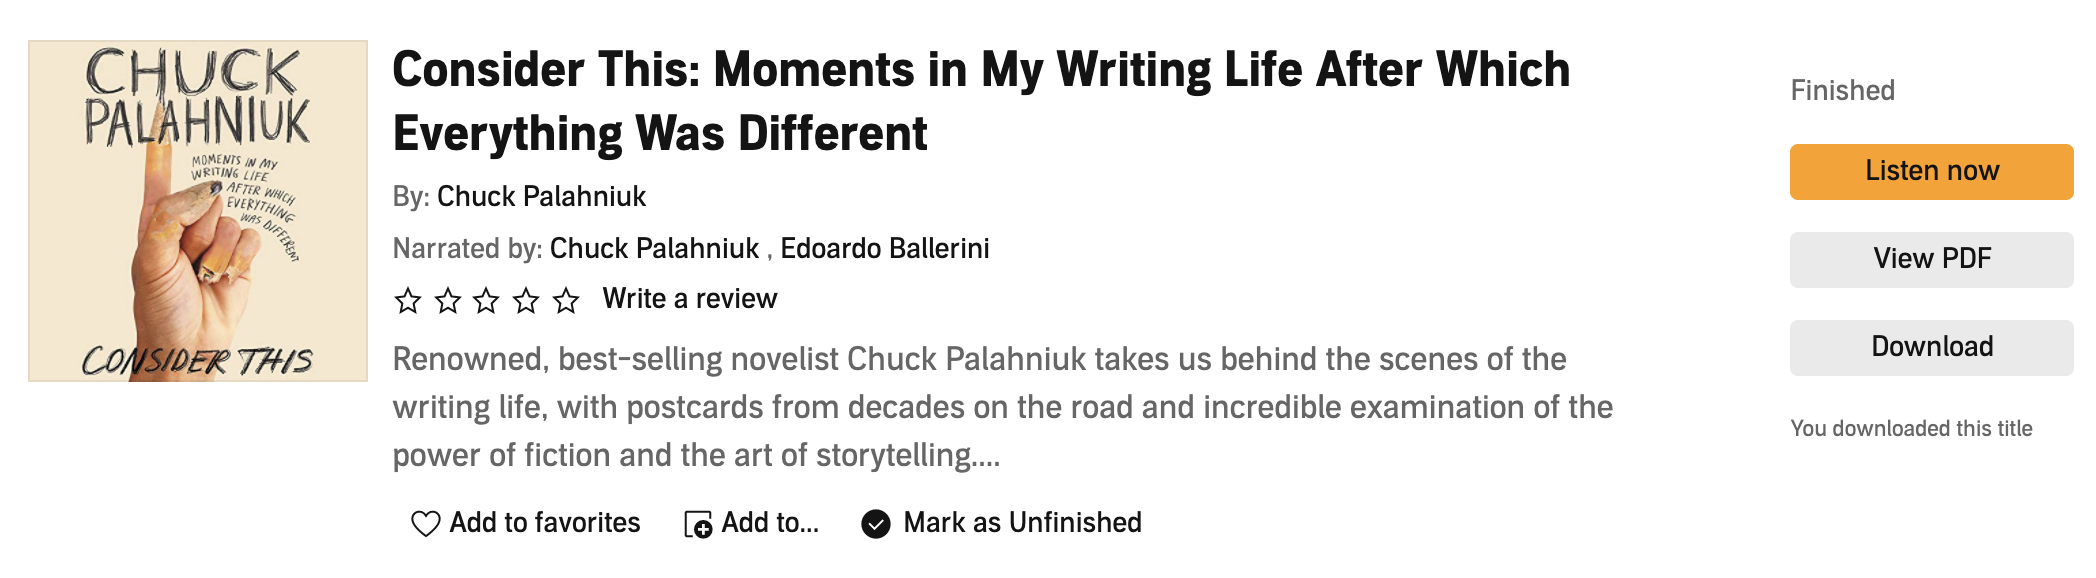
Task: Toggle Add to favorites
Action: pyautogui.click(x=544, y=523)
